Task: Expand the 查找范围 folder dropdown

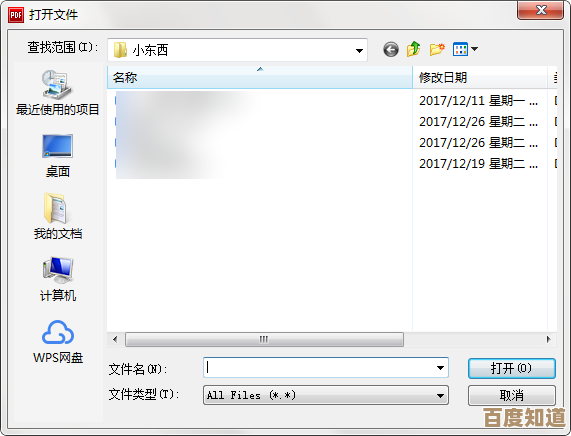Action: (359, 50)
